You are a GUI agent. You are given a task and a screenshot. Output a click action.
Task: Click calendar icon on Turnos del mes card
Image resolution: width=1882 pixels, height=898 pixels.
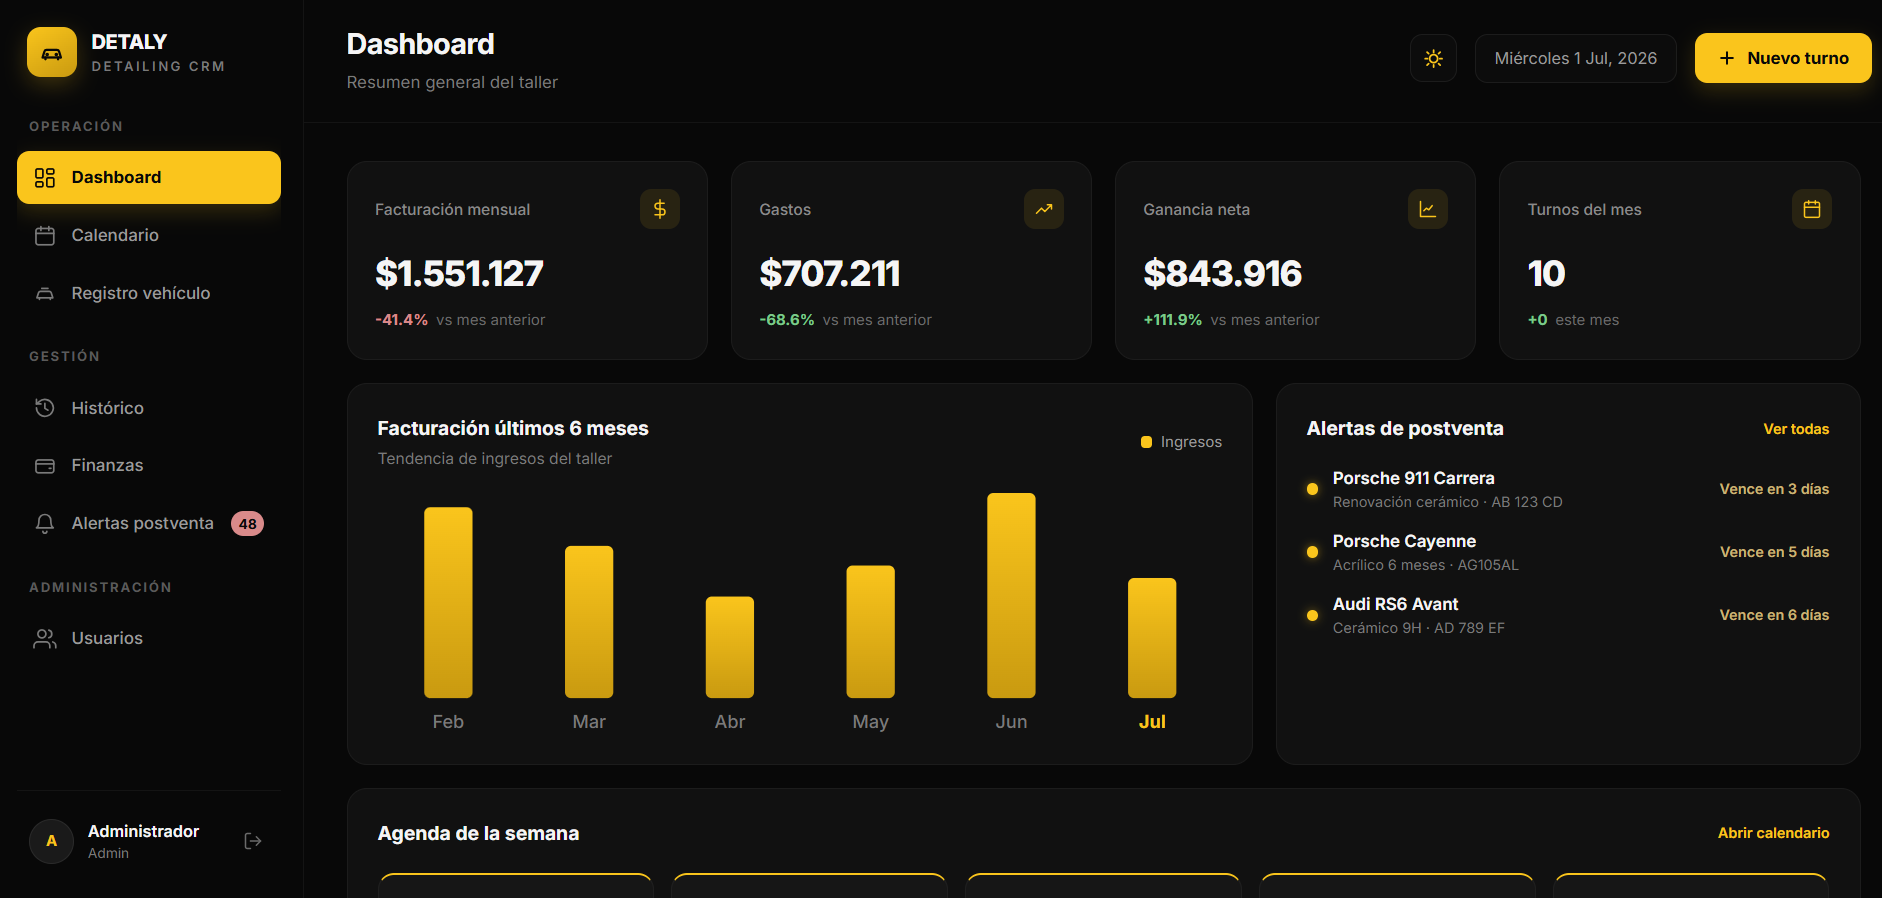click(1812, 209)
